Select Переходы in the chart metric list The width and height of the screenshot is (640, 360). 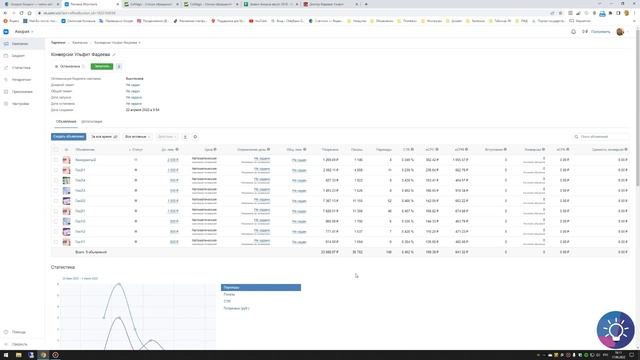click(x=261, y=288)
